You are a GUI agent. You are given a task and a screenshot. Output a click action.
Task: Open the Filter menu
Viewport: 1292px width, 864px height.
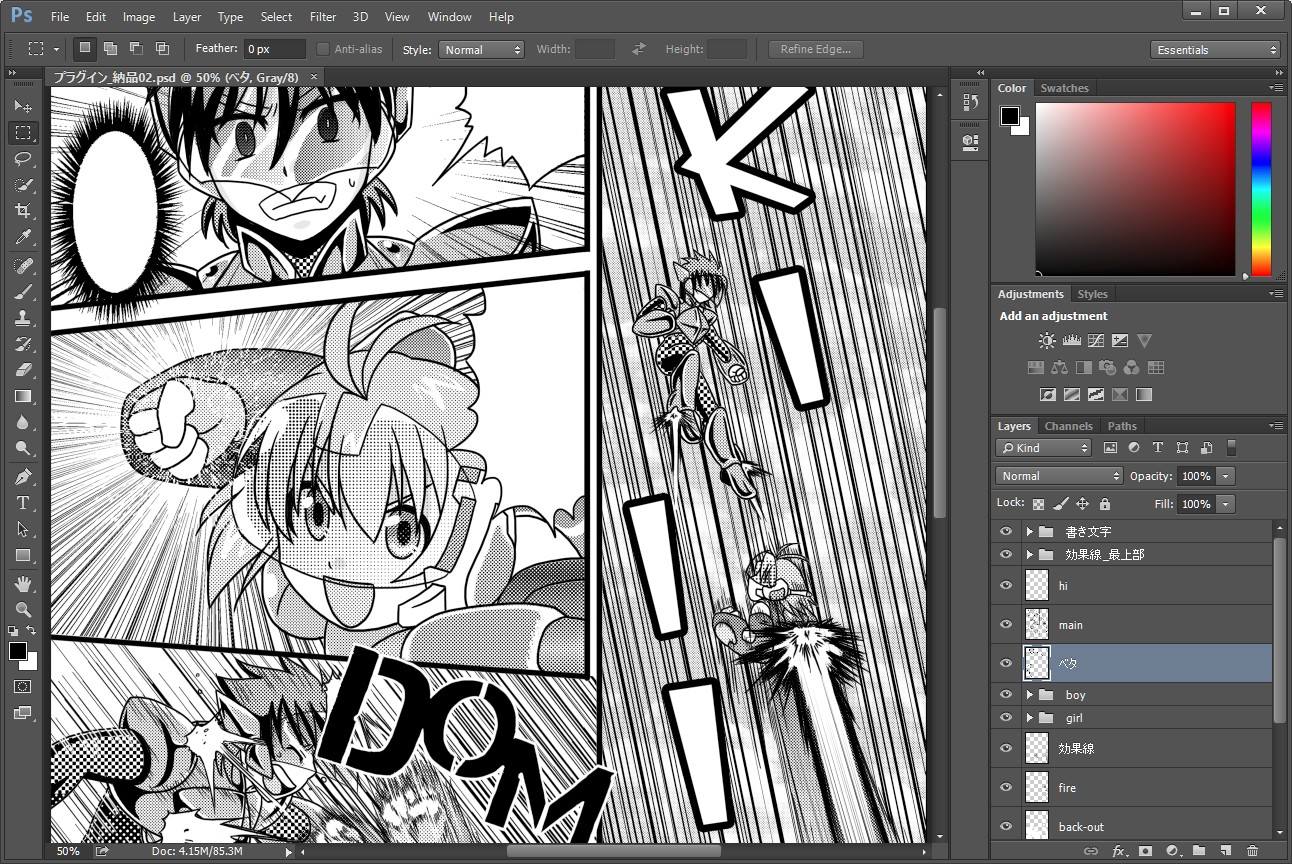323,16
